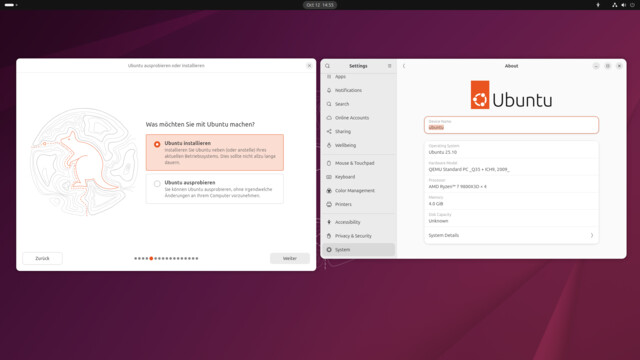Open the accessibility menu in top bar
This screenshot has height=360, width=640.
click(598, 5)
